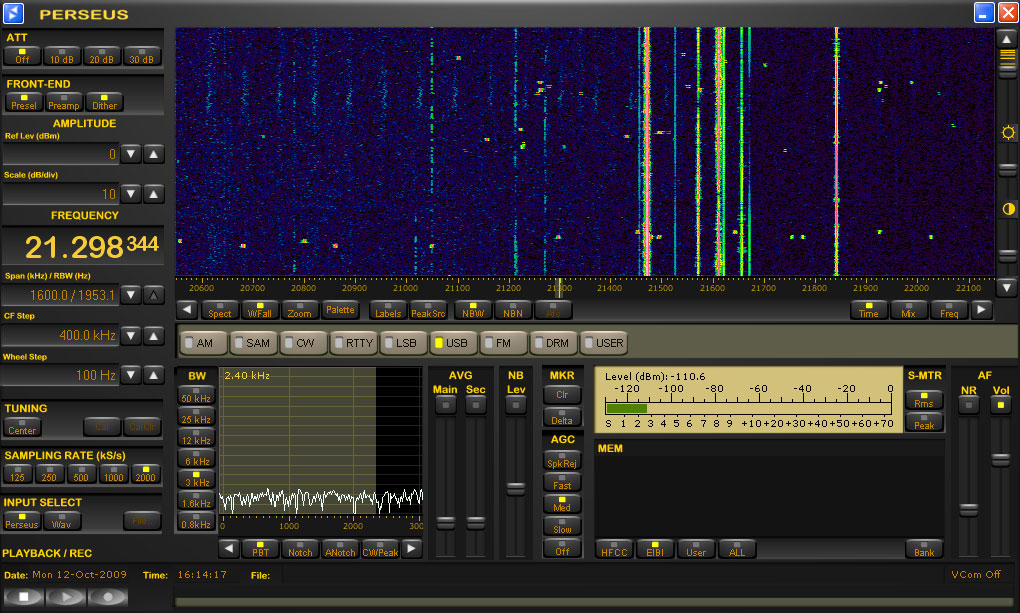Click the waterfall scroll up arrow
Image resolution: width=1020 pixels, height=613 pixels.
click(x=1006, y=39)
